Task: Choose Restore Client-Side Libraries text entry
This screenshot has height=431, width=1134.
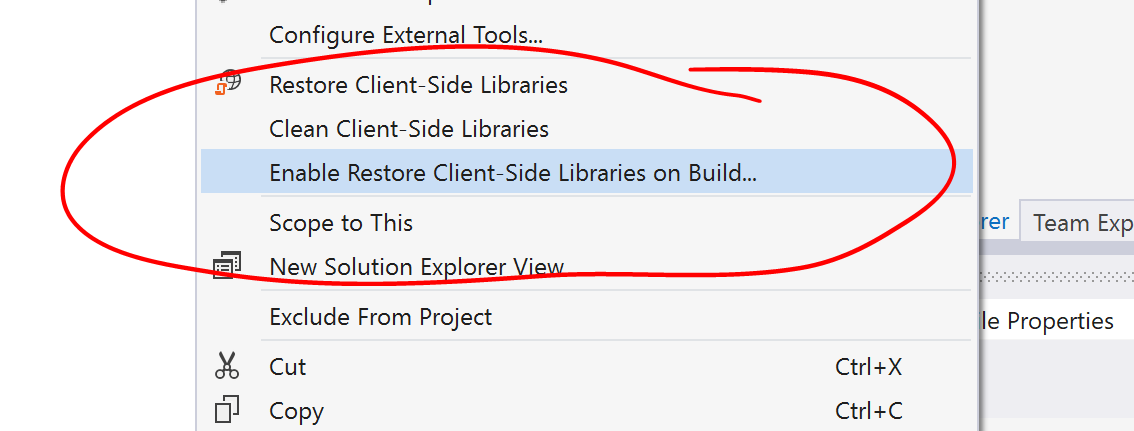Action: click(x=418, y=85)
